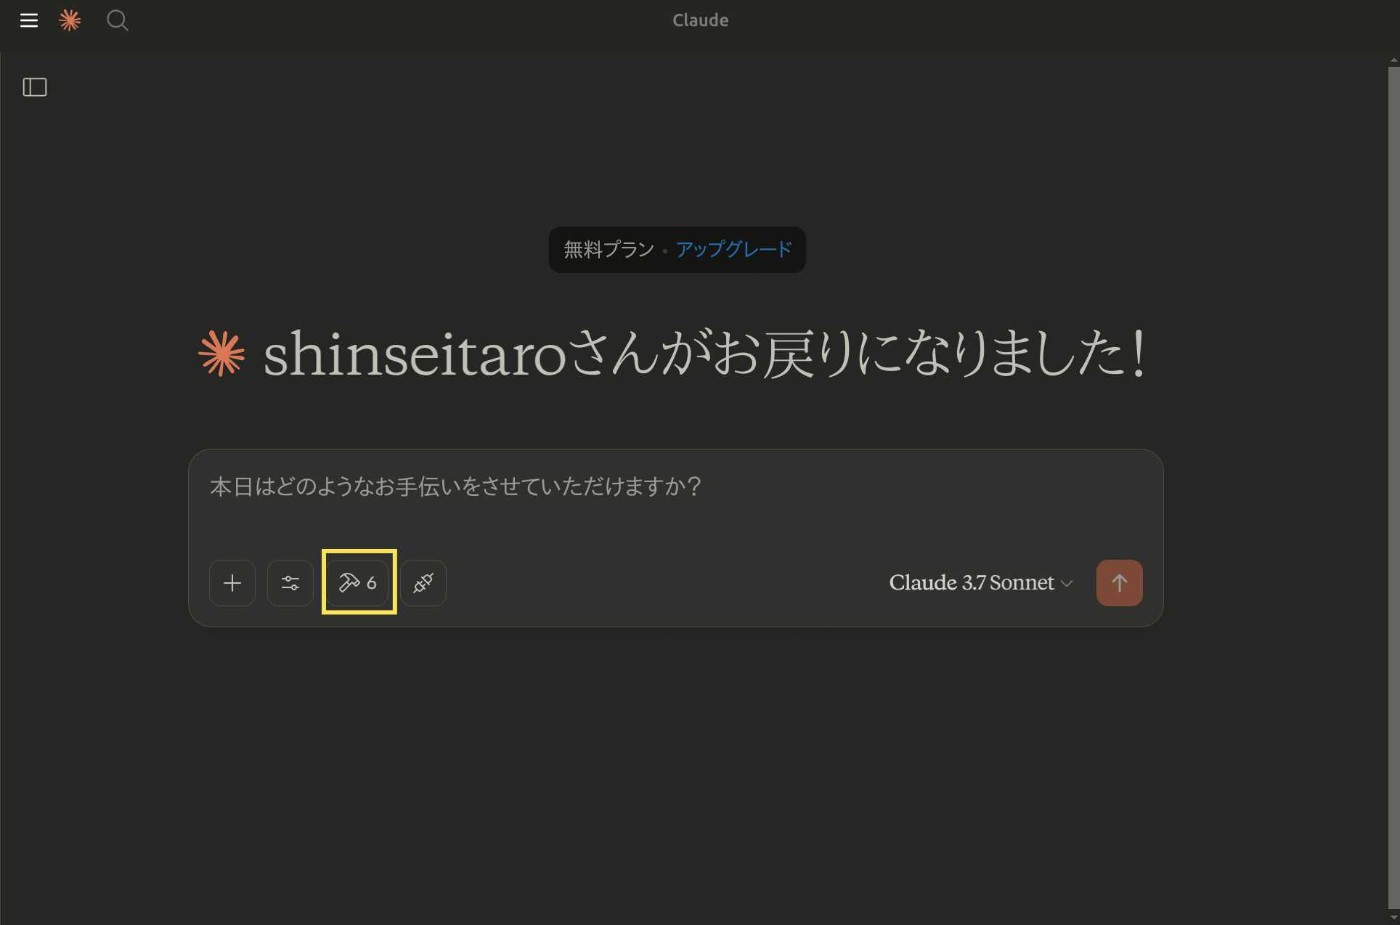Click the send arrow button
Screen dimensions: 1400x925
point(1119,583)
